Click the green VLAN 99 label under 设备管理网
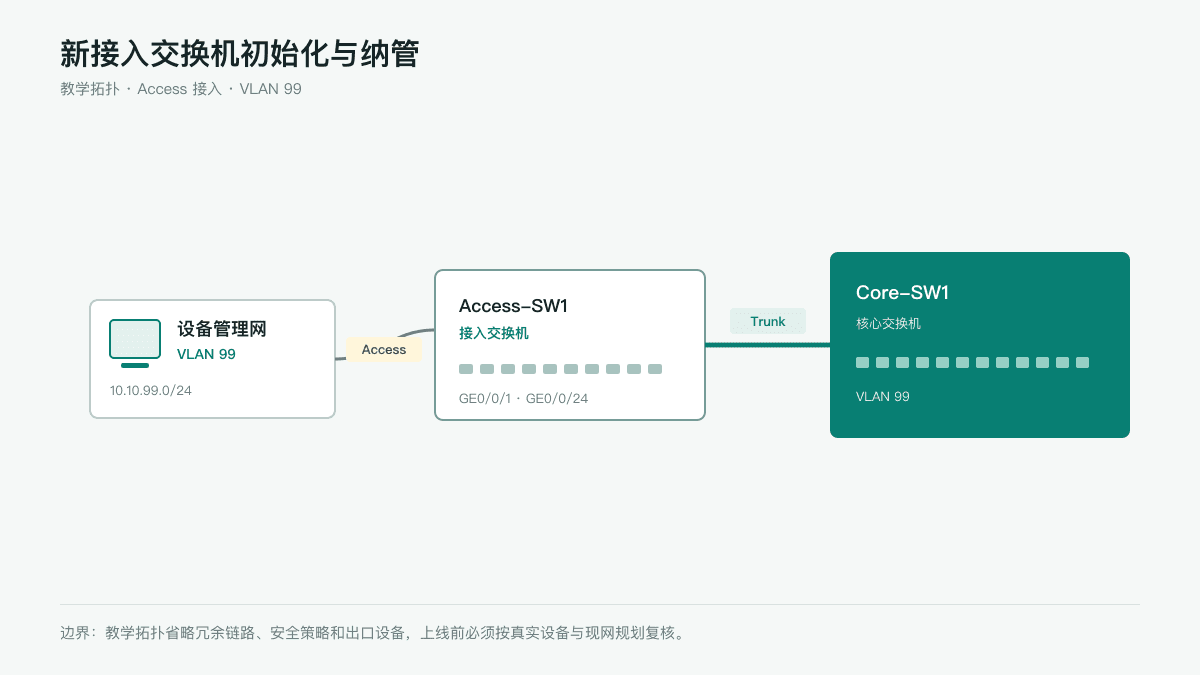Viewport: 1200px width, 675px height. pos(206,354)
